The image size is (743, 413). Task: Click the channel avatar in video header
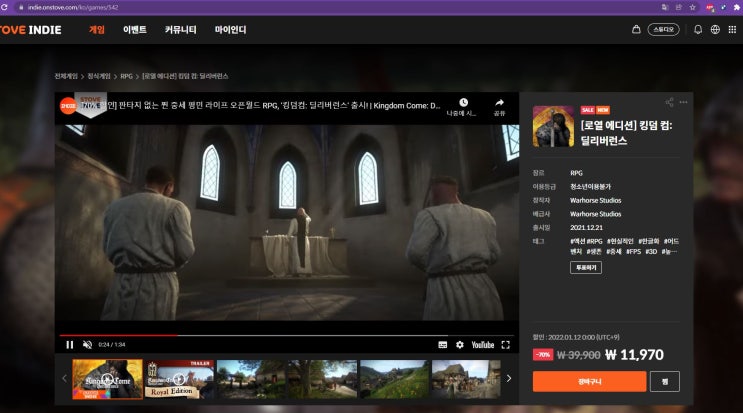point(68,106)
